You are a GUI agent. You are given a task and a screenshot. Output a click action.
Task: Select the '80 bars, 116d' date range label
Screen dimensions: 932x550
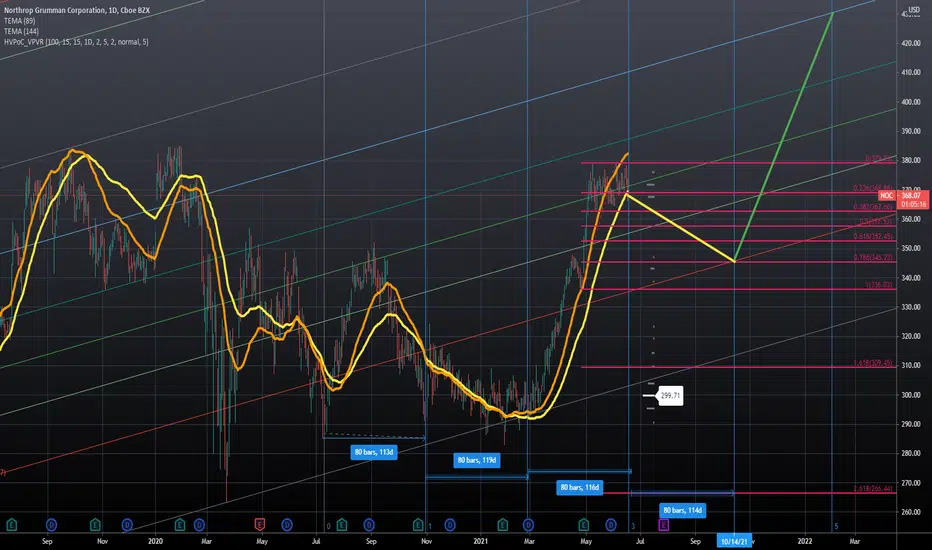(580, 488)
